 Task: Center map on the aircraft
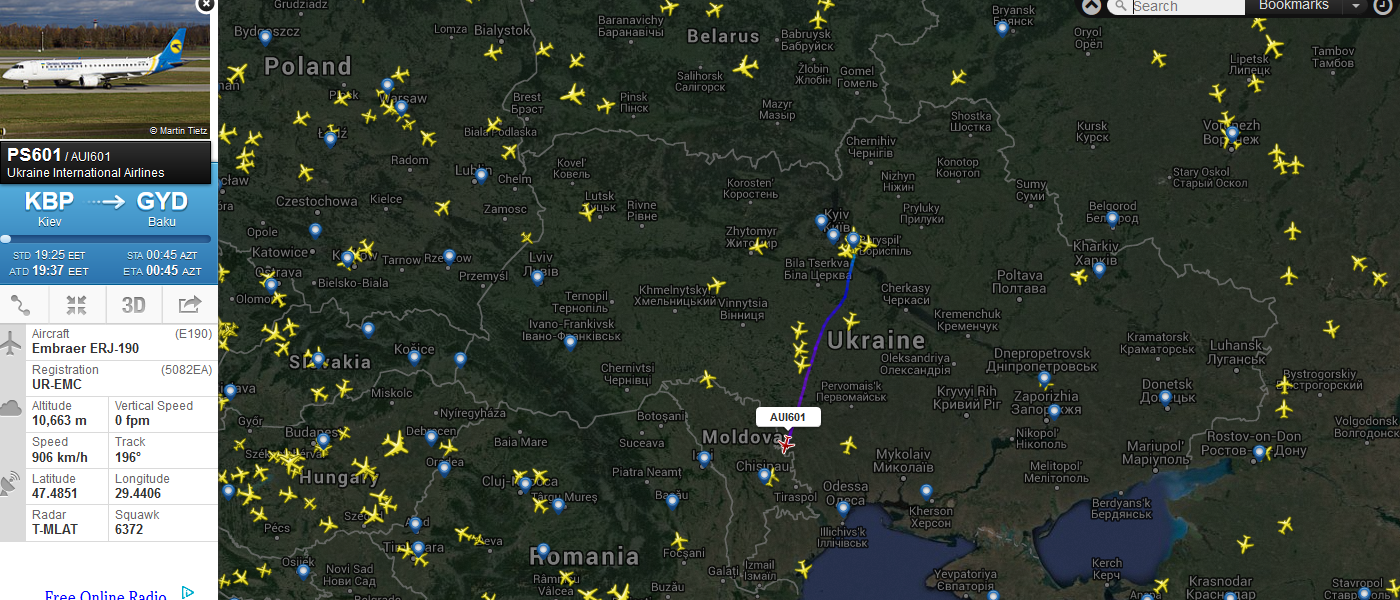[77, 305]
